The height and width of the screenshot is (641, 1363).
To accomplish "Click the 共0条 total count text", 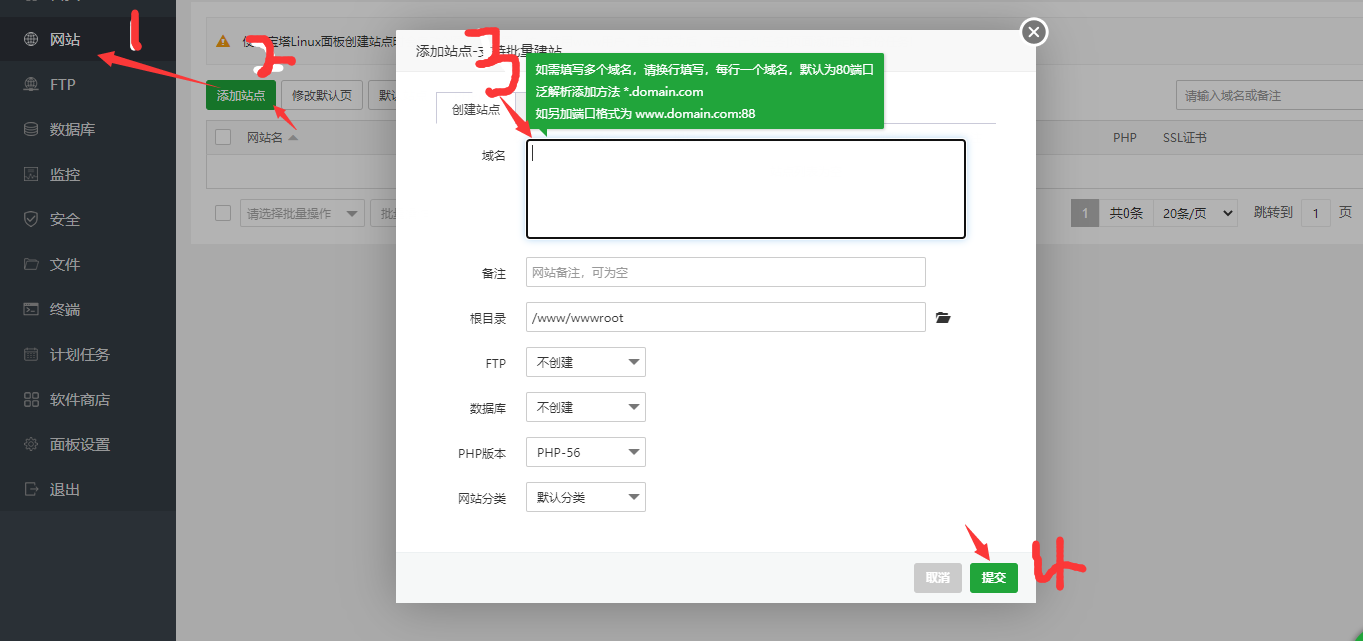I will (x=1126, y=213).
